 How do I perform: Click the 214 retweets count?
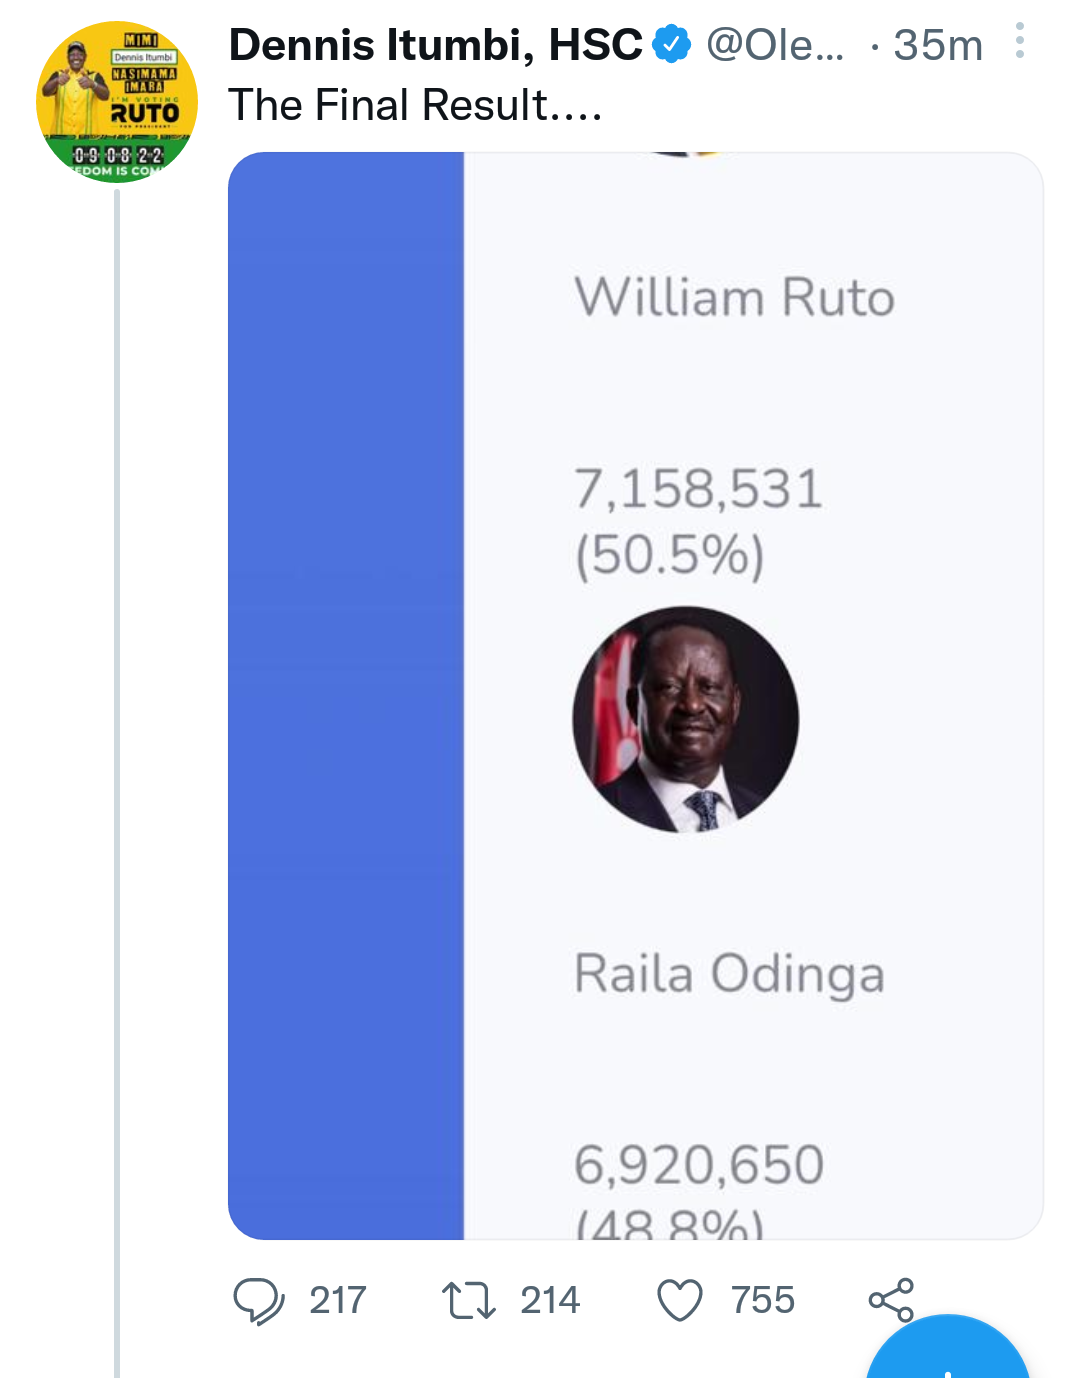click(550, 1300)
